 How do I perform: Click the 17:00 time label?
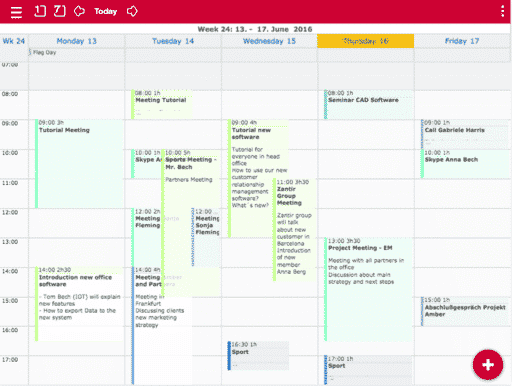pyautogui.click(x=10, y=360)
